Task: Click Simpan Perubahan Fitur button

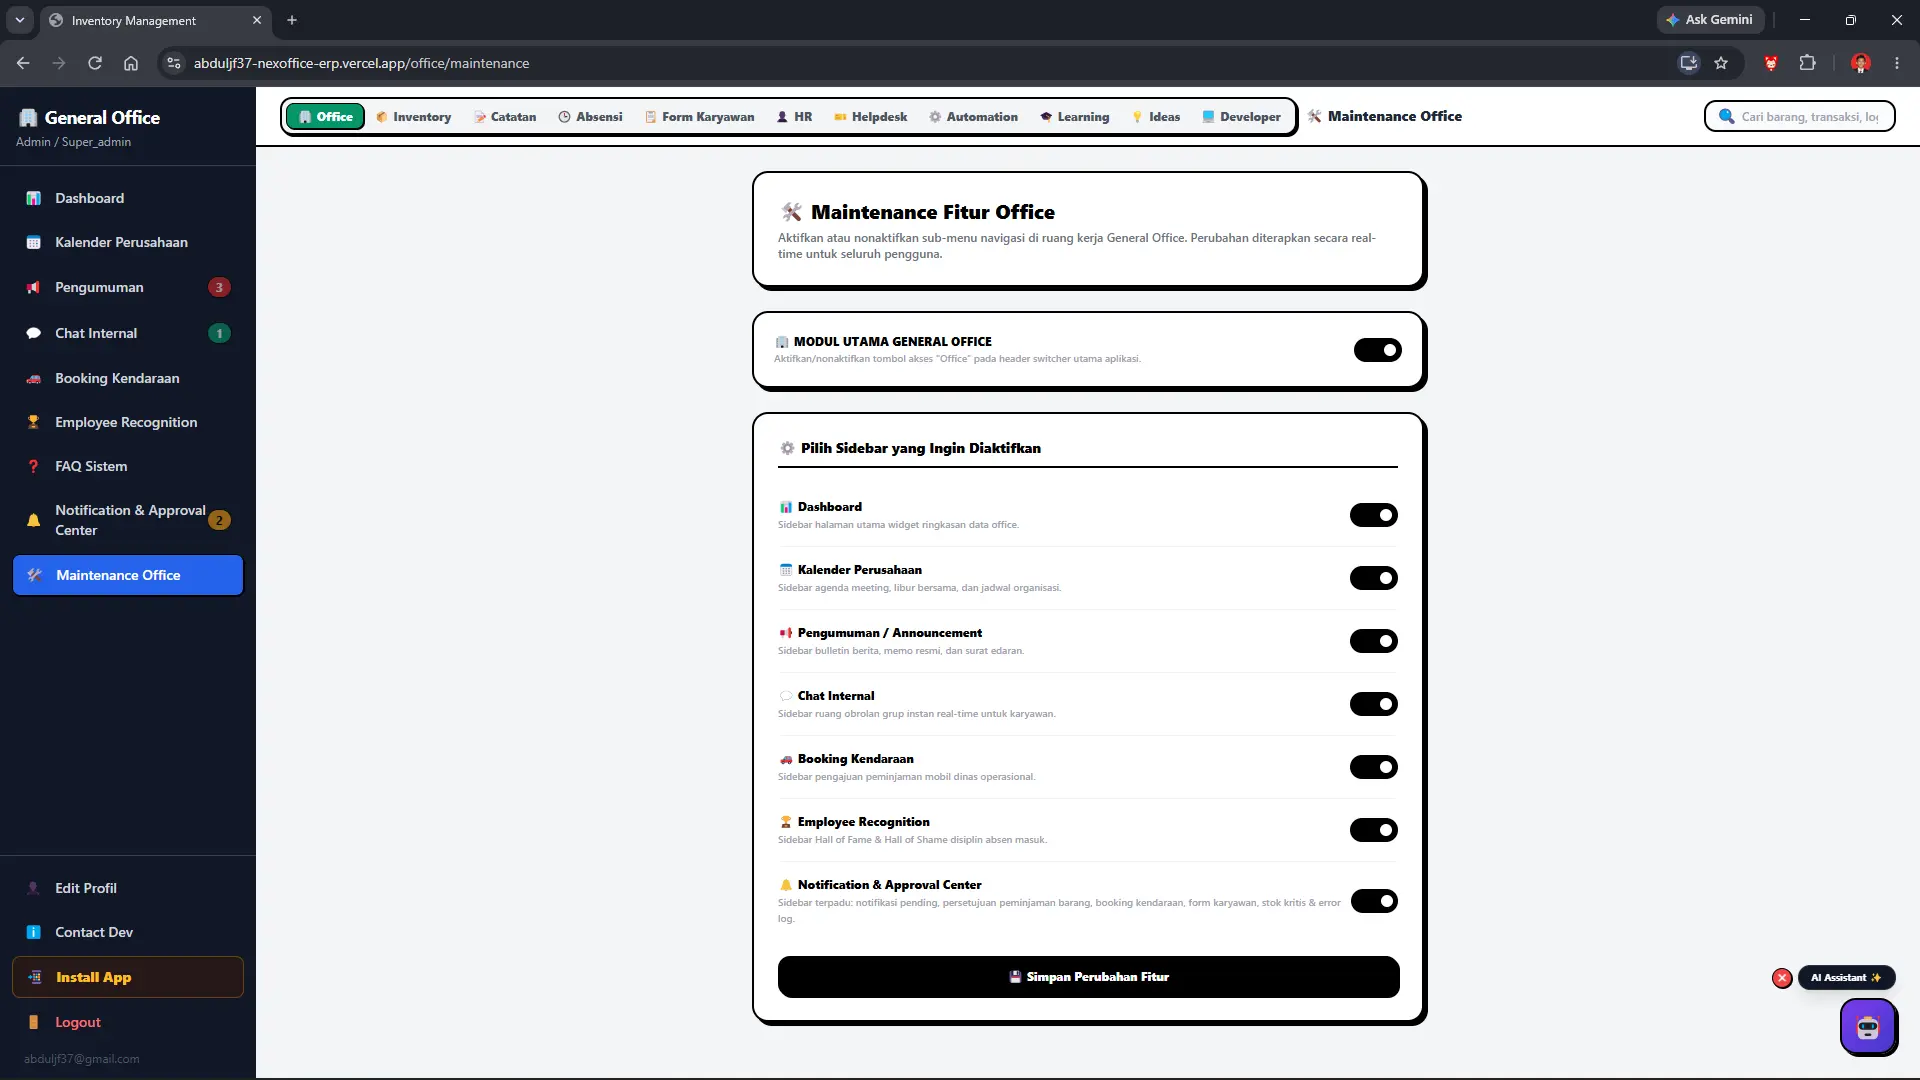Action: (x=1088, y=977)
